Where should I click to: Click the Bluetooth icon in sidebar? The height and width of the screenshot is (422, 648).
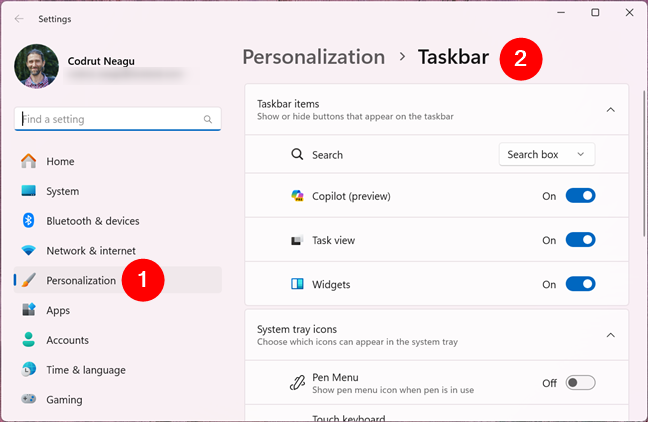28,220
